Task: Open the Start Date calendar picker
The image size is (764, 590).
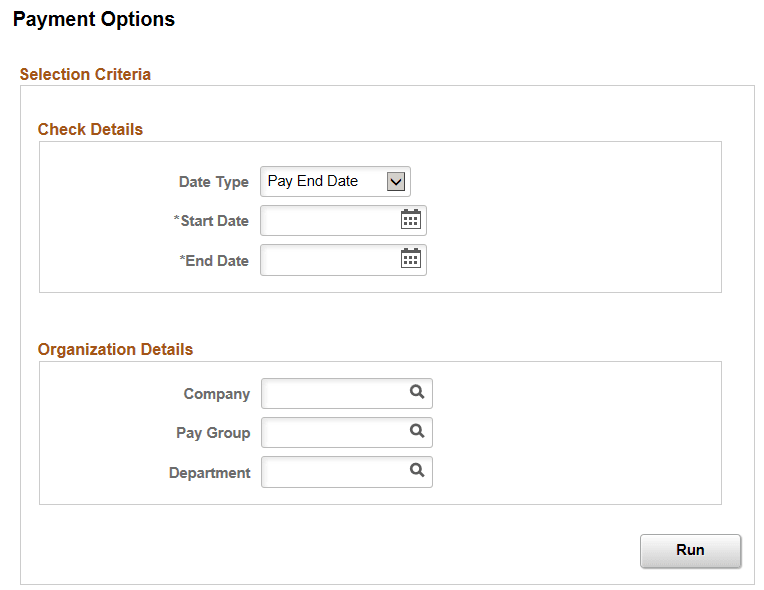Action: [x=410, y=220]
